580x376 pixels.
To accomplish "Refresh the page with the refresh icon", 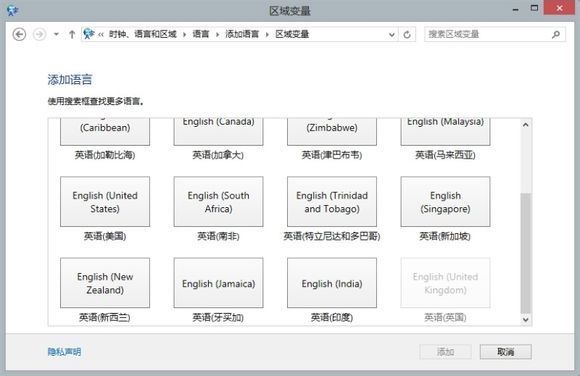I will 407,35.
